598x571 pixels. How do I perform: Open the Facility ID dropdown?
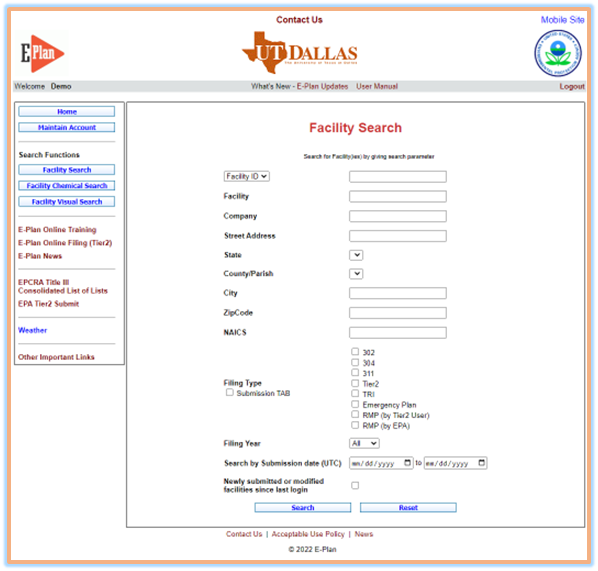[x=246, y=176]
